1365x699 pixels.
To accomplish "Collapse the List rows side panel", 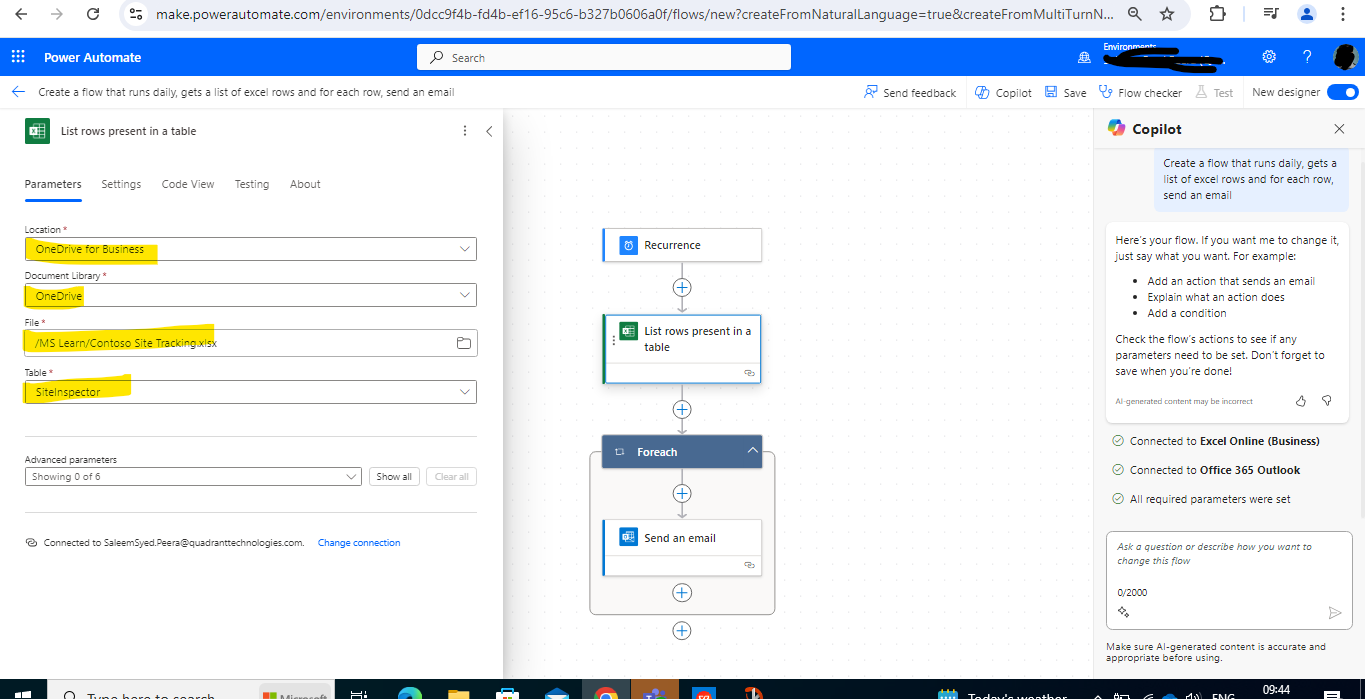I will point(489,131).
